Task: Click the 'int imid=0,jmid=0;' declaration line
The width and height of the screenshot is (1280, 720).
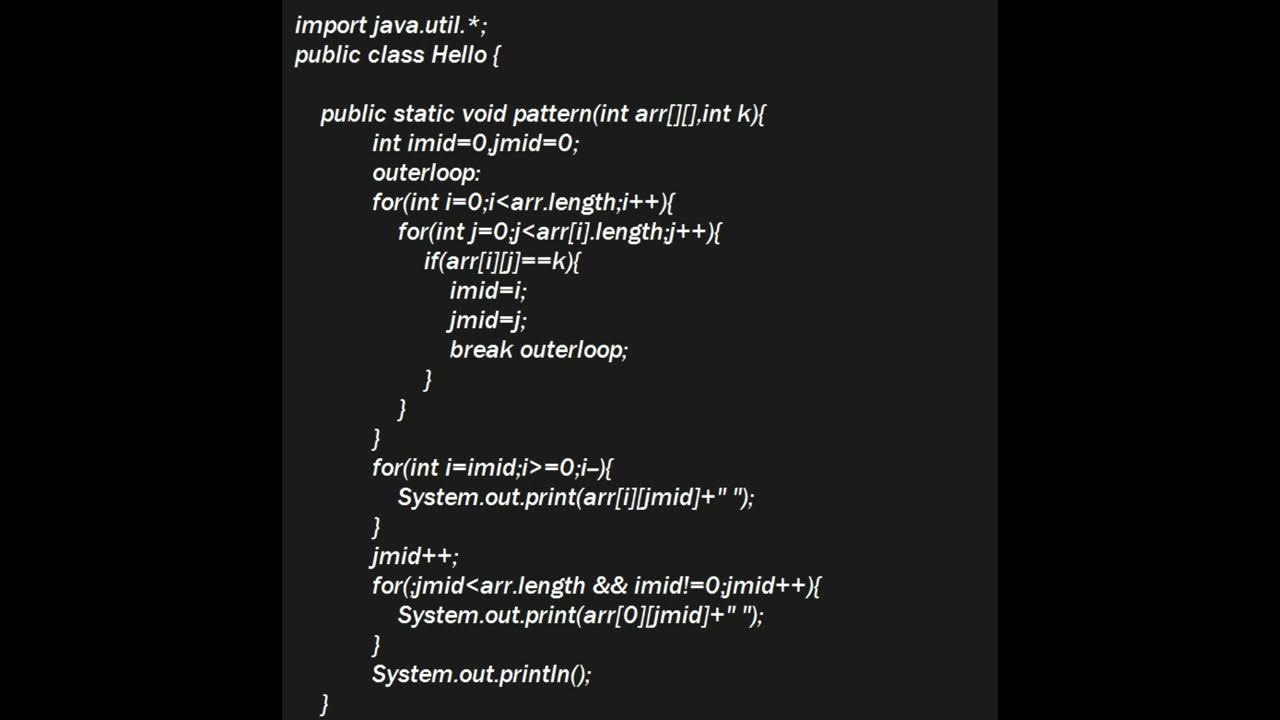Action: coord(475,143)
